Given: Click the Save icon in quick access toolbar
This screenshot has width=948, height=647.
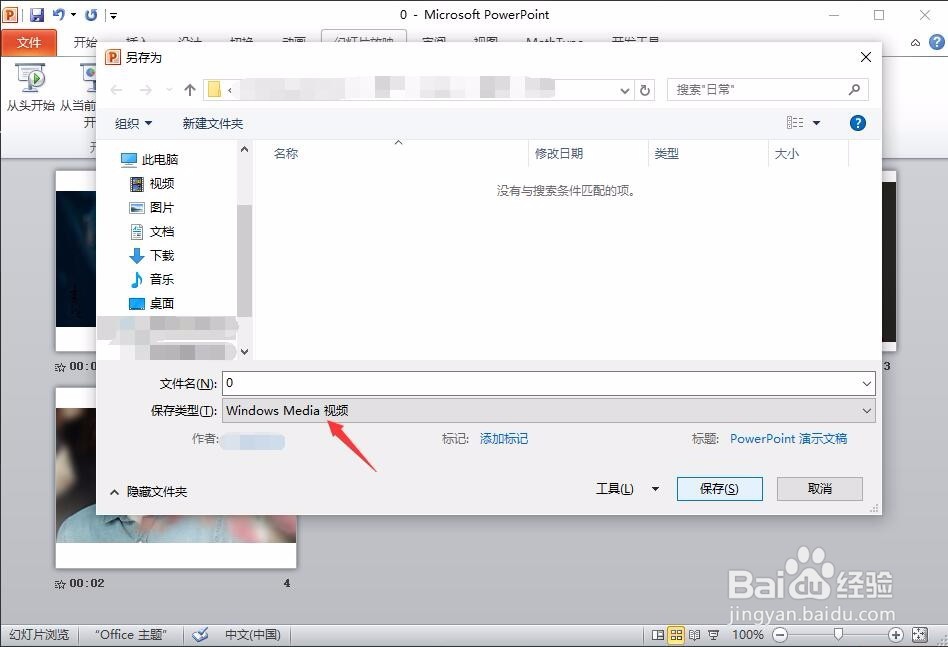Looking at the screenshot, I should [x=37, y=15].
